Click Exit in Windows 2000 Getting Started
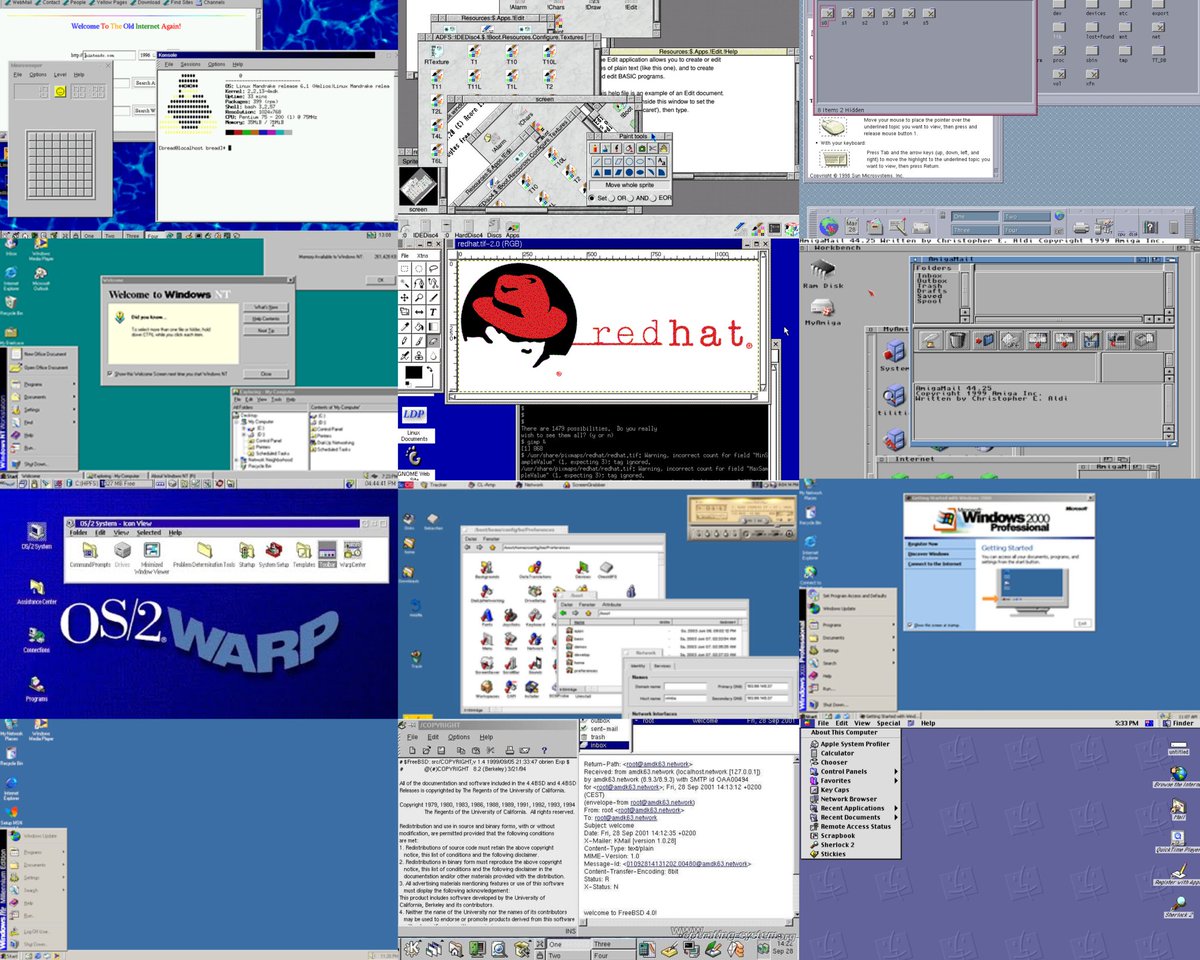1200x960 pixels. tap(1083, 623)
